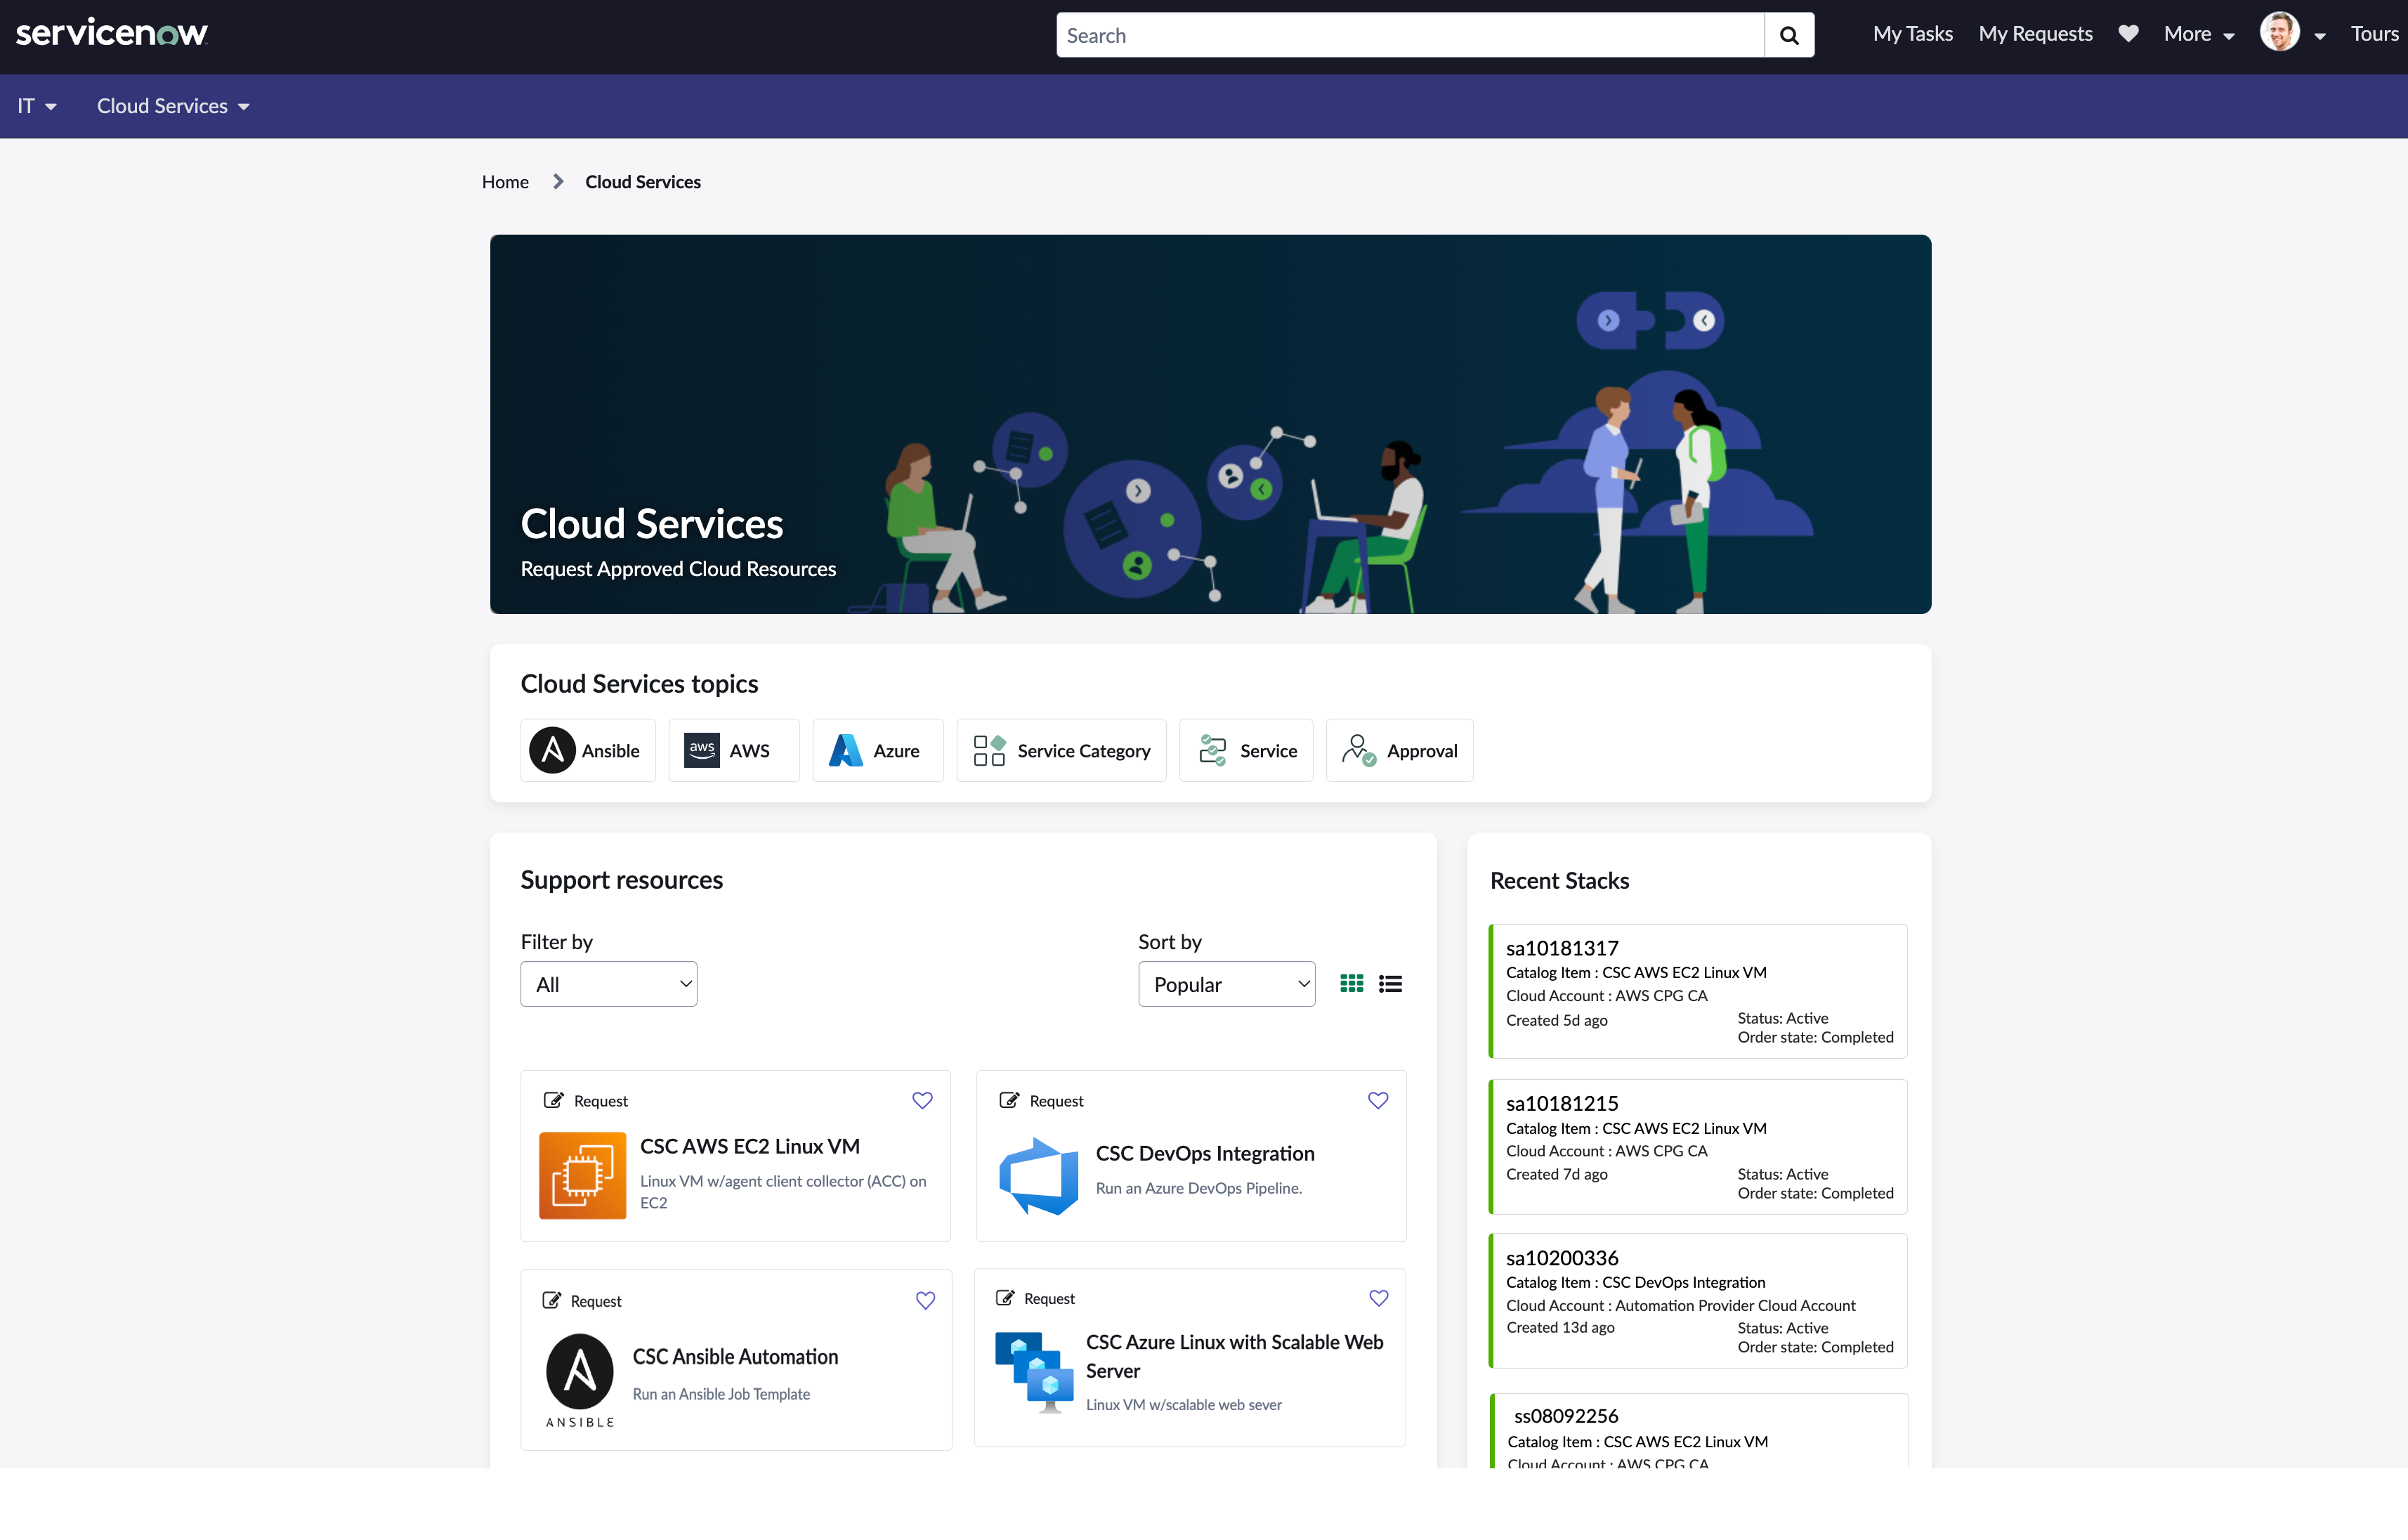Click the search magnifier button
This screenshot has height=1540, width=2408.
1789,36
